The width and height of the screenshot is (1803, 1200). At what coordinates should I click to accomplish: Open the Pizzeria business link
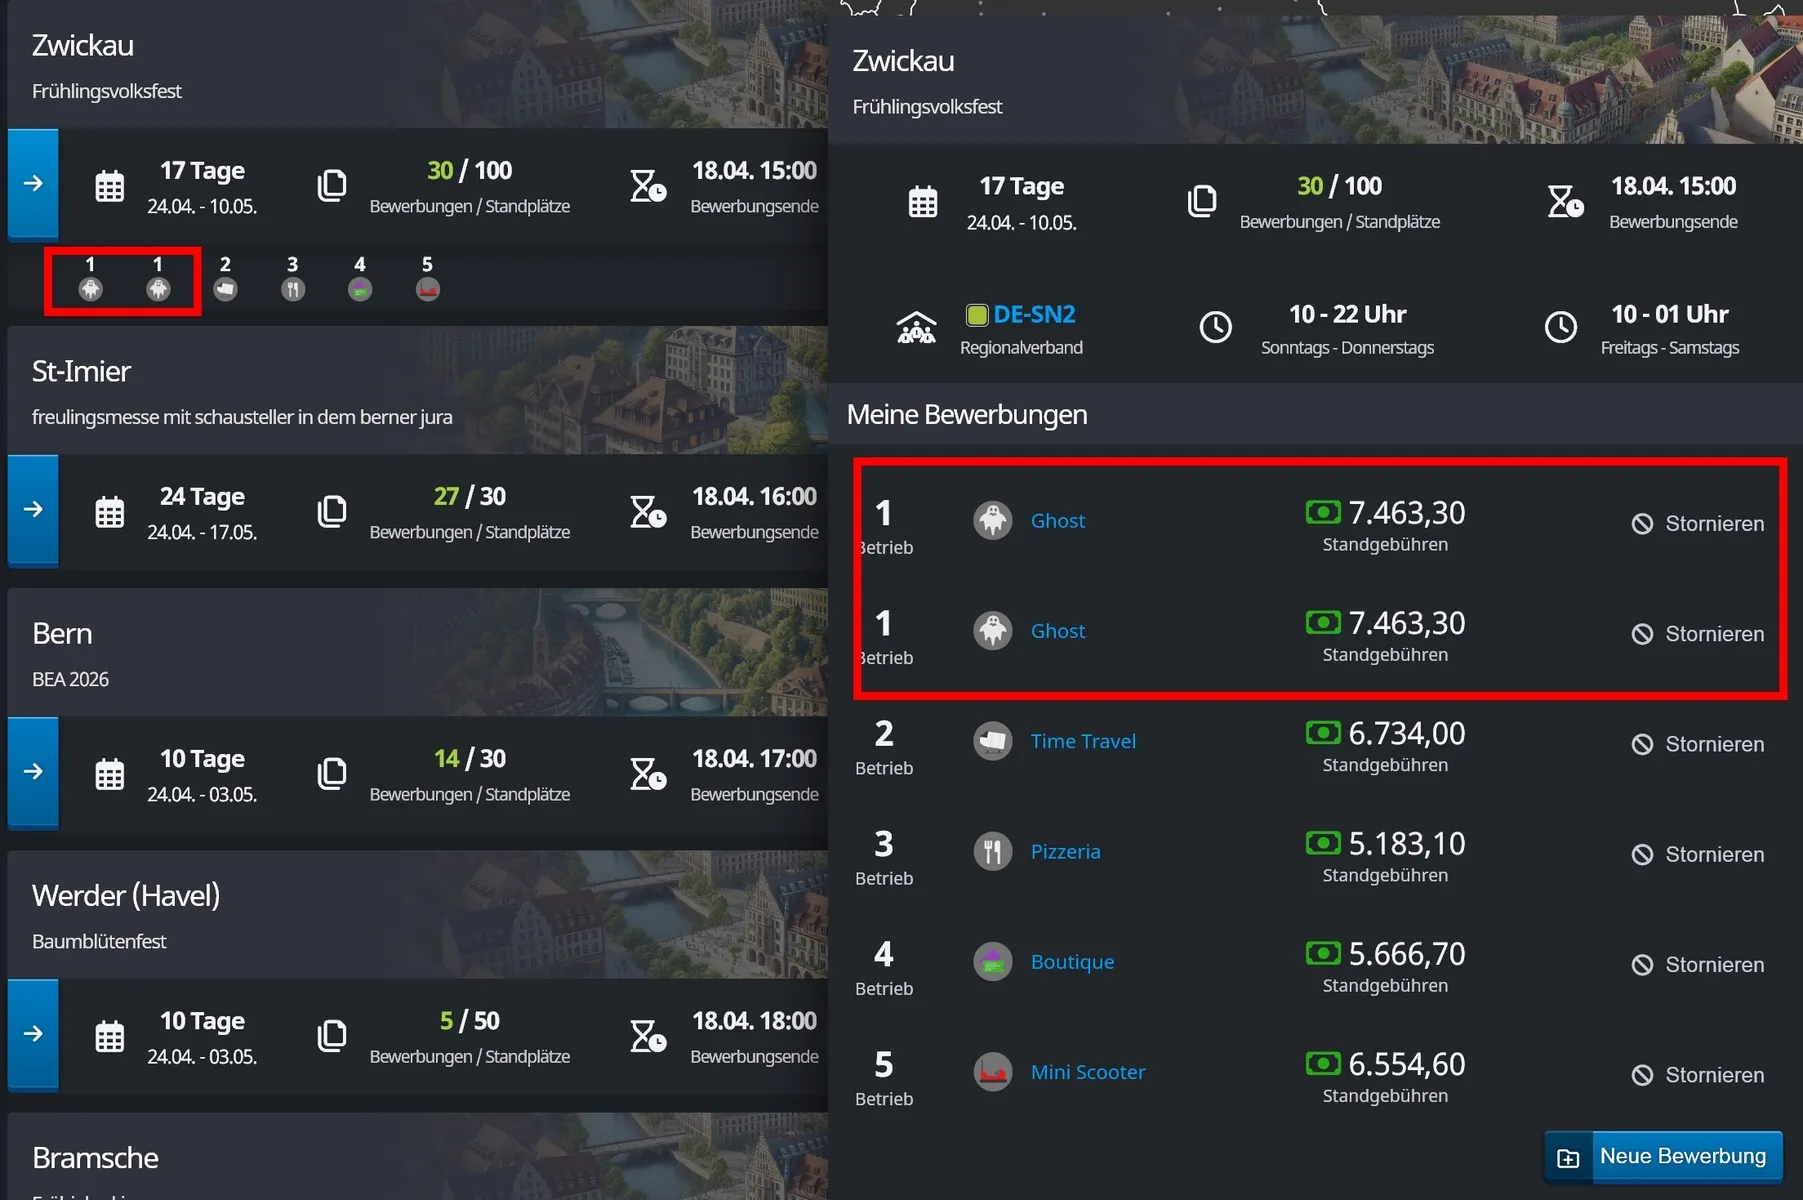[x=1065, y=852]
